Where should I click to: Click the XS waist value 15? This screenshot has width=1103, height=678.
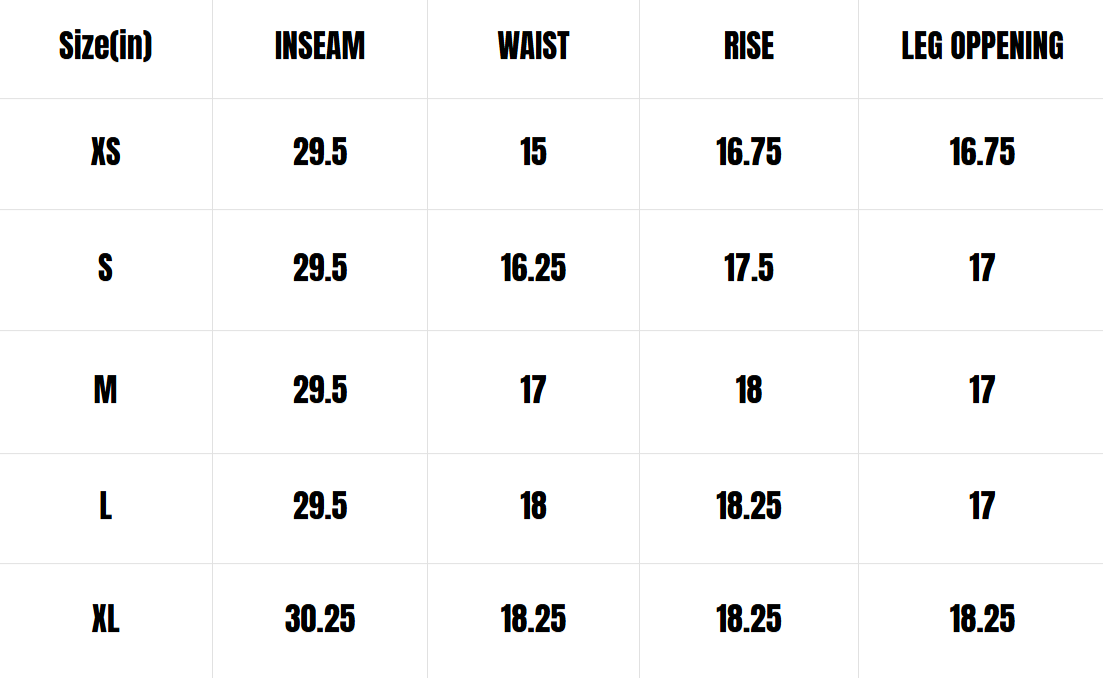click(x=533, y=153)
